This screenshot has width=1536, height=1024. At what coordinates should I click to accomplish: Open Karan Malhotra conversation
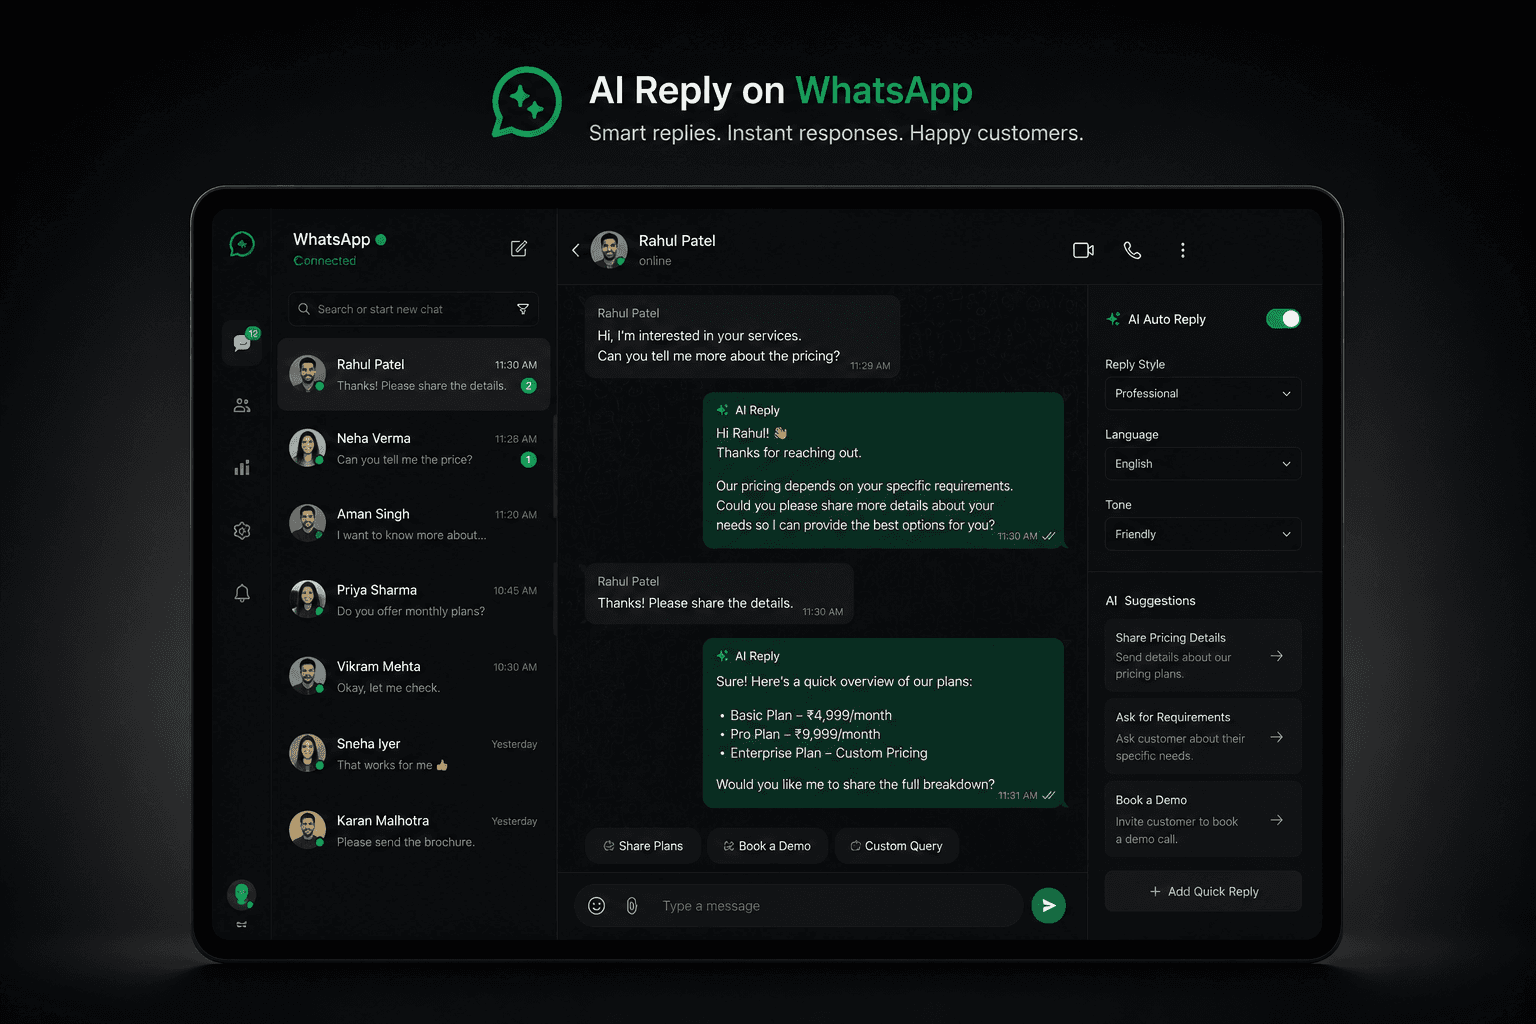(x=413, y=831)
